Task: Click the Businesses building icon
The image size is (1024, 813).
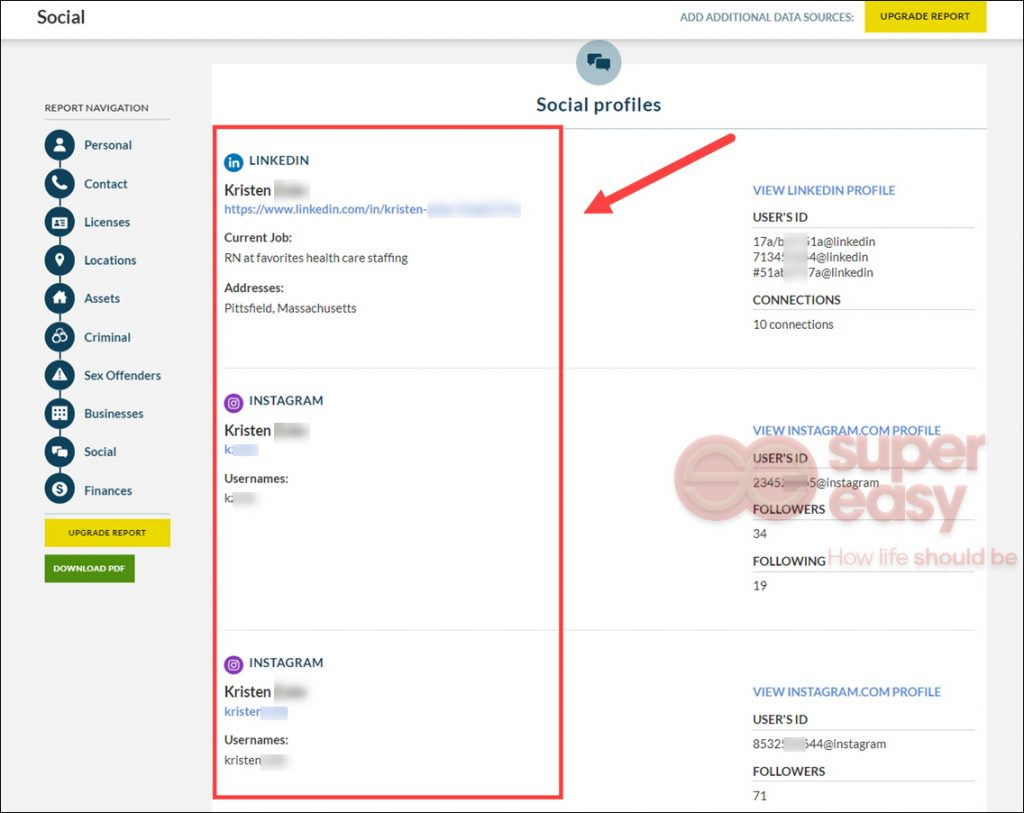Action: (x=59, y=413)
